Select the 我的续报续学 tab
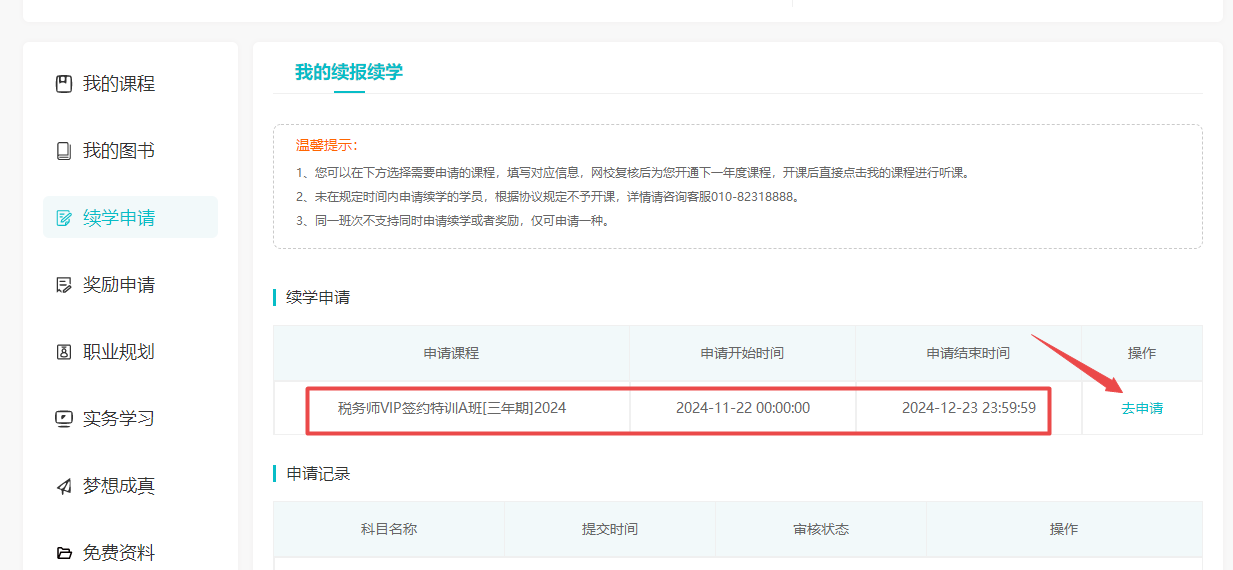The image size is (1233, 570). point(349,72)
